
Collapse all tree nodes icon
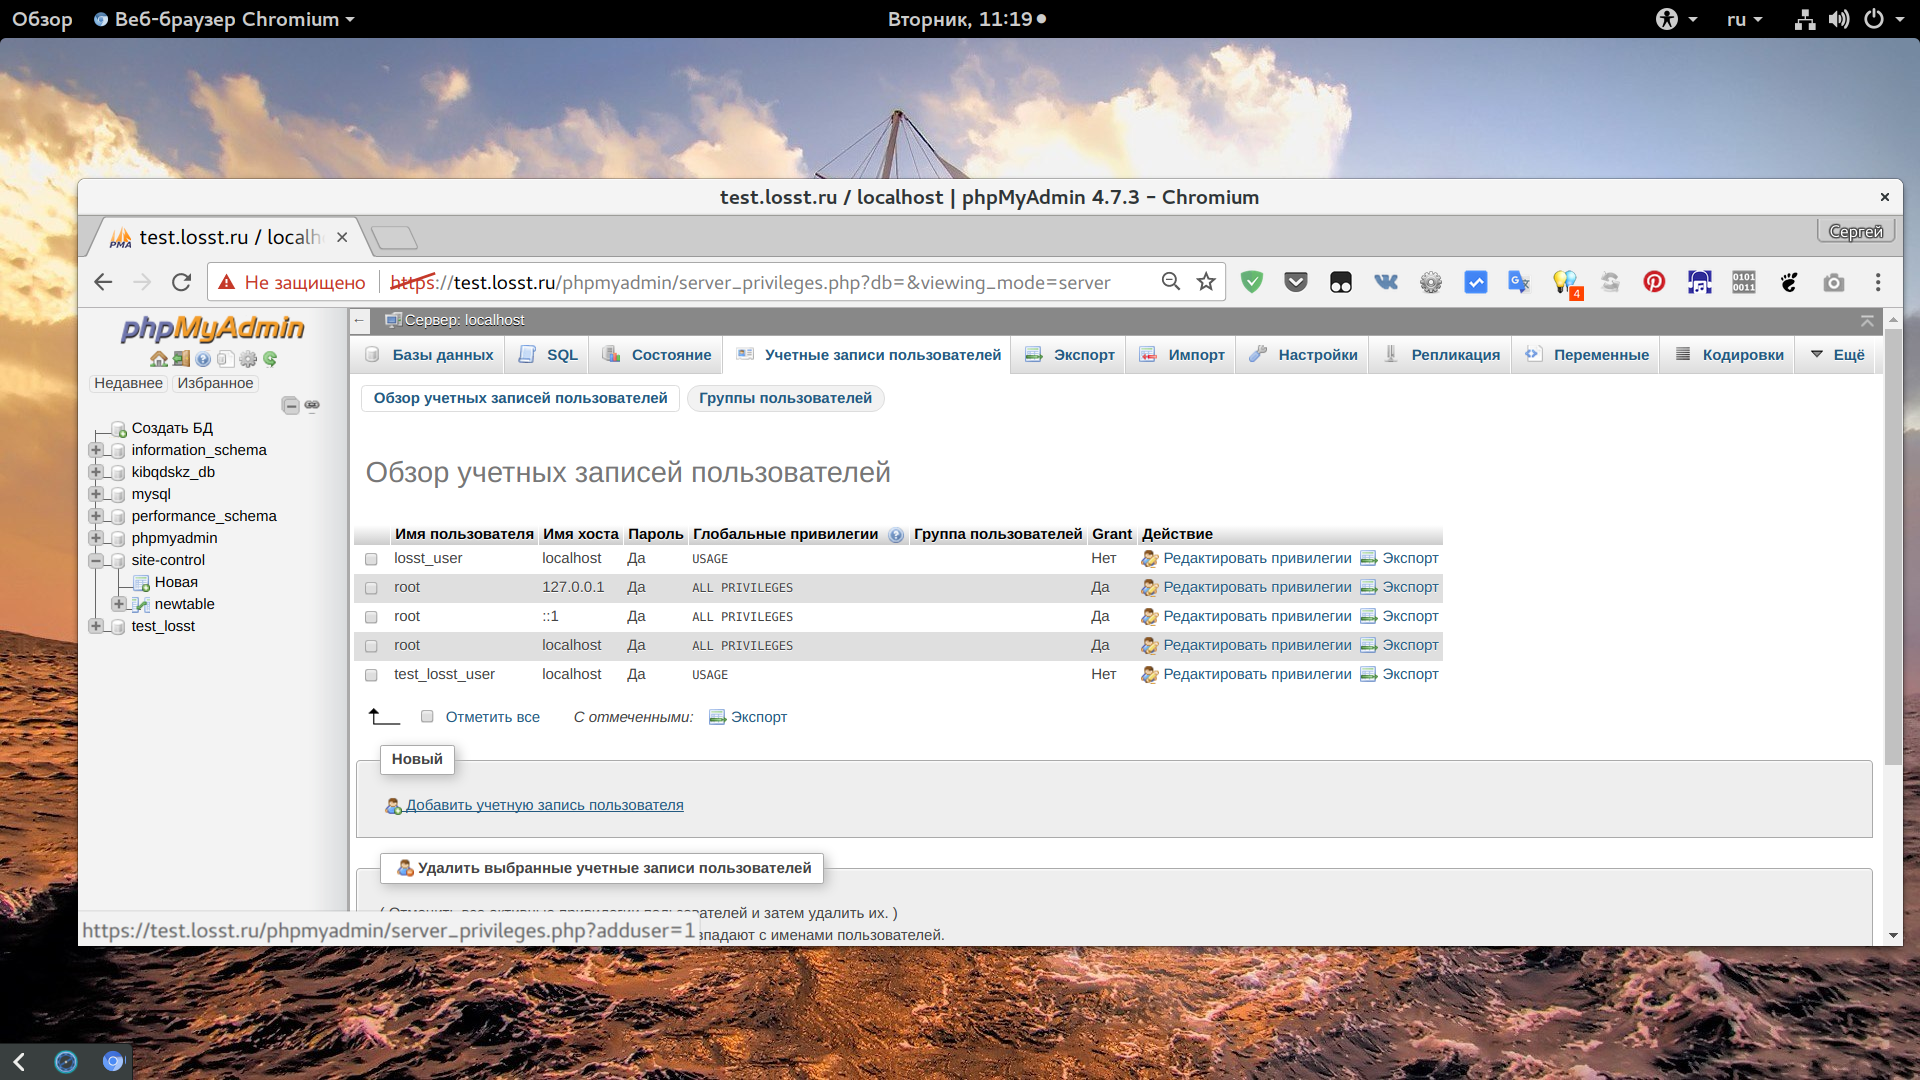pyautogui.click(x=291, y=405)
